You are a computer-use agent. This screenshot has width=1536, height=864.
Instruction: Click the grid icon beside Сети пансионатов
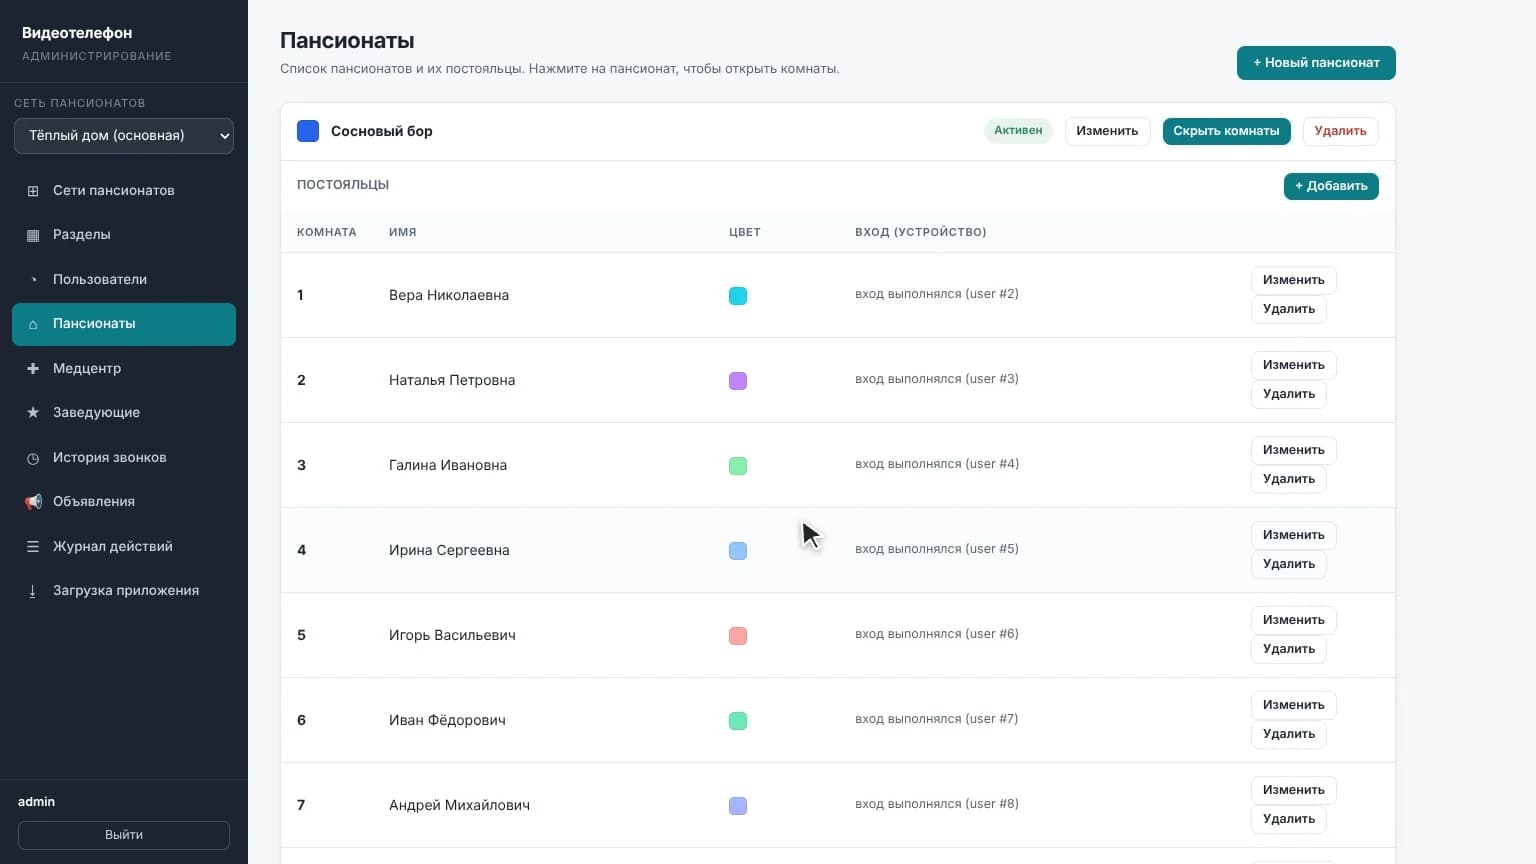click(x=33, y=191)
